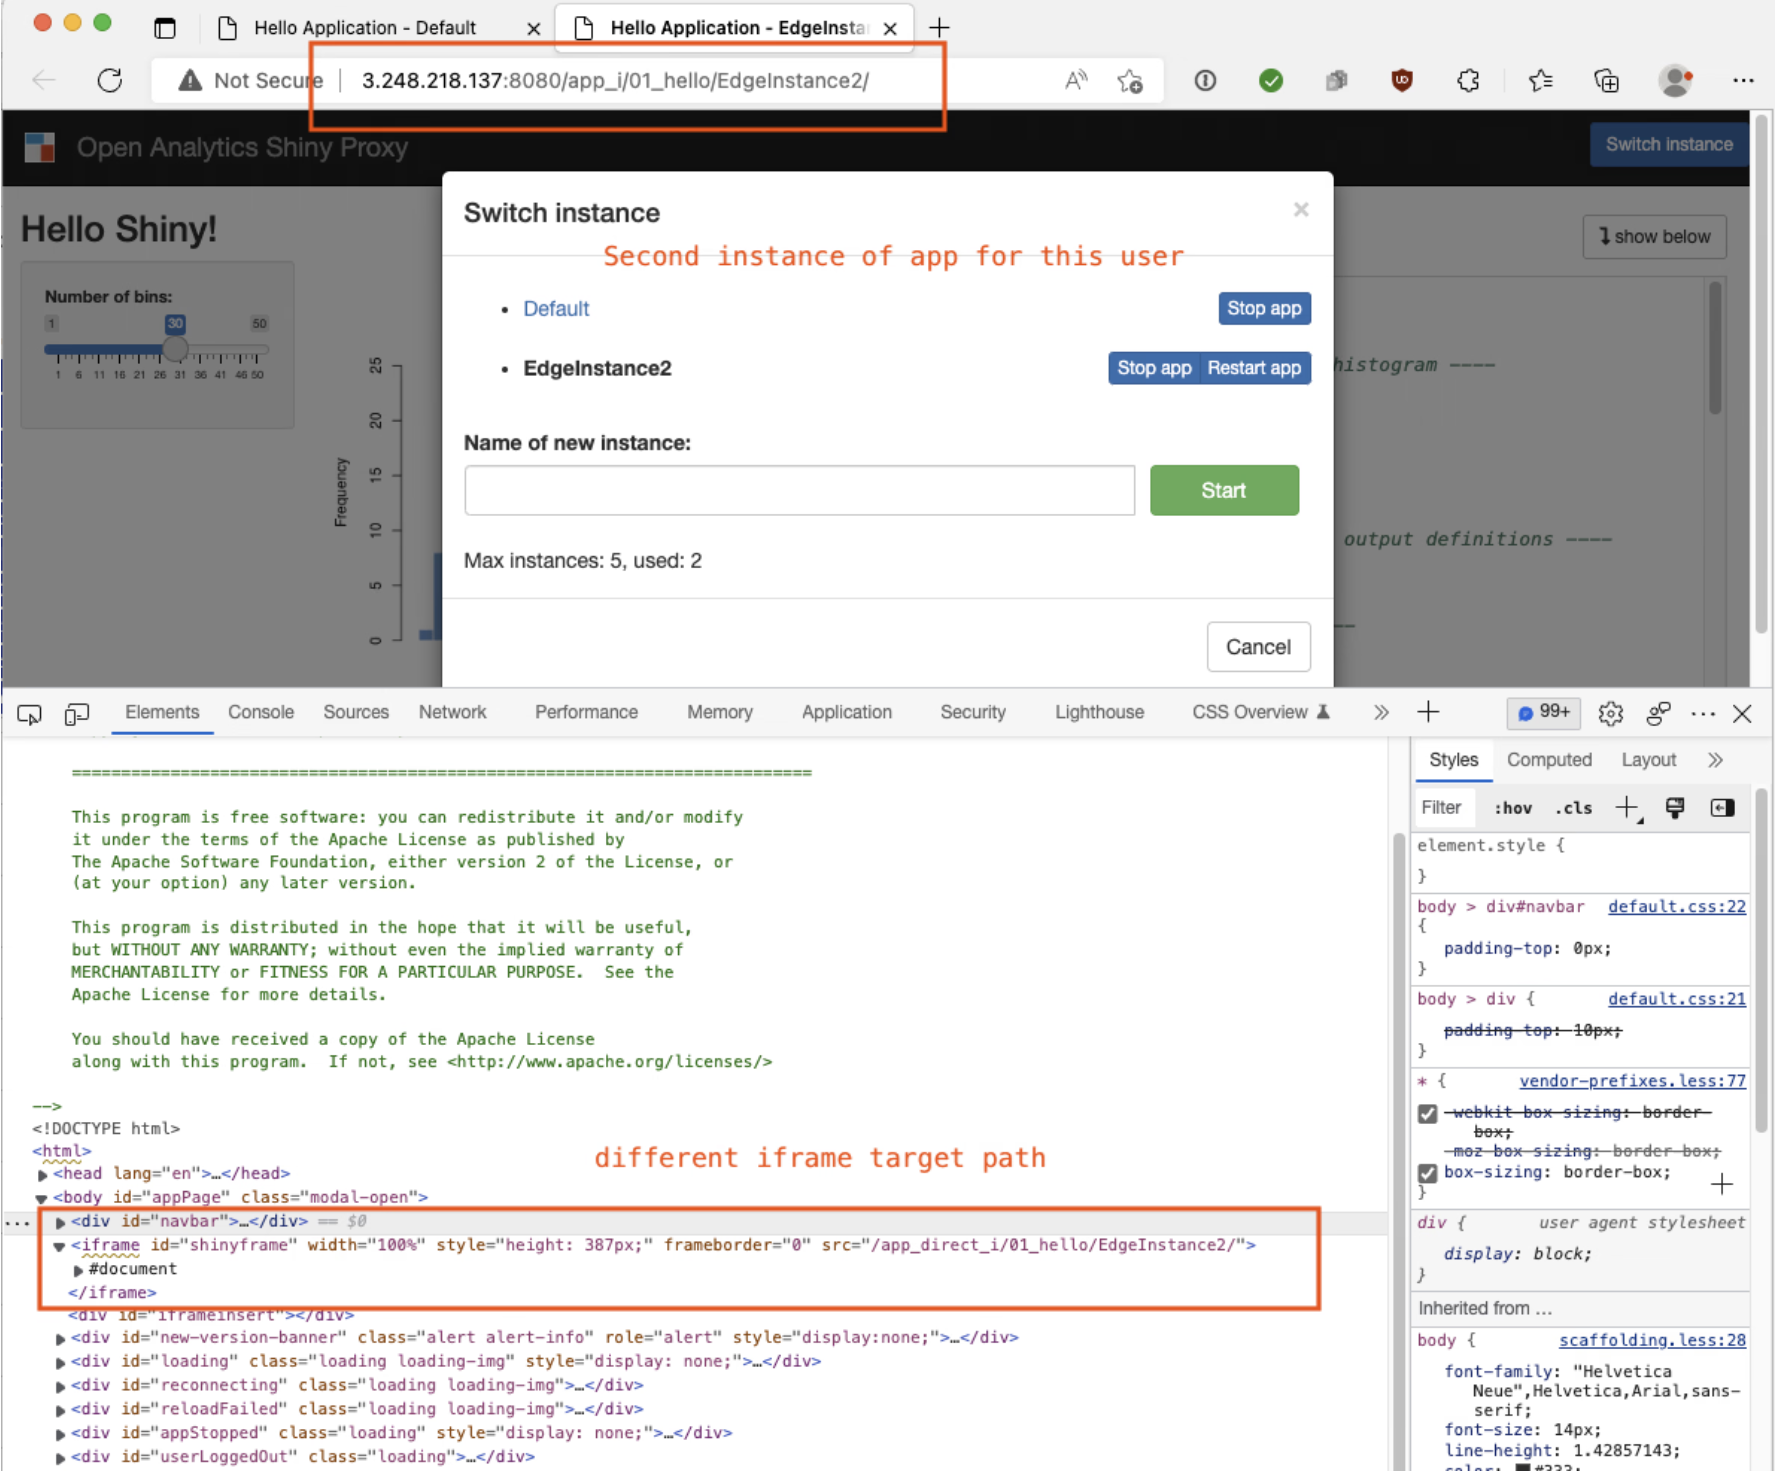Open the Collections icon in browser toolbar
Screen dimensions: 1782x1482
click(x=1607, y=81)
